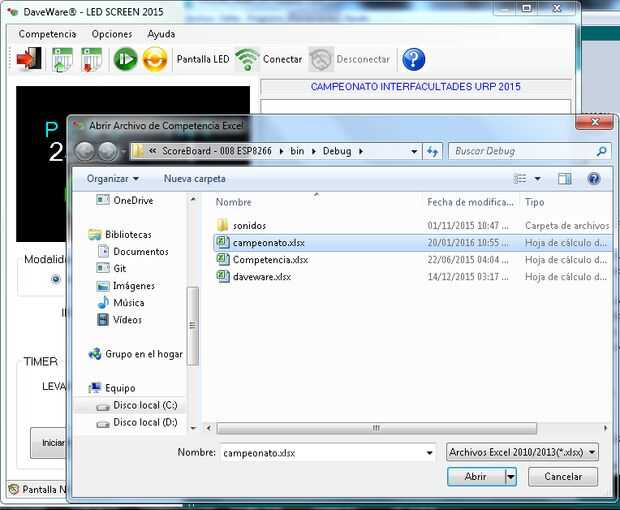Click the dialog help question mark icon
This screenshot has width=620, height=510.
(x=594, y=179)
